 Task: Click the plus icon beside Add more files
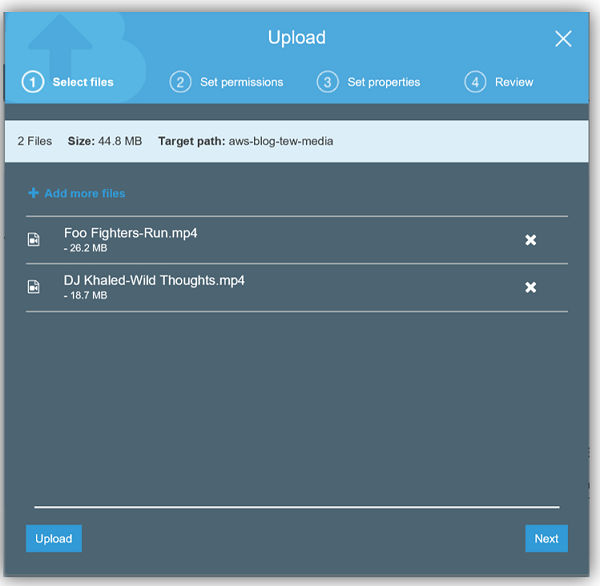click(x=33, y=193)
